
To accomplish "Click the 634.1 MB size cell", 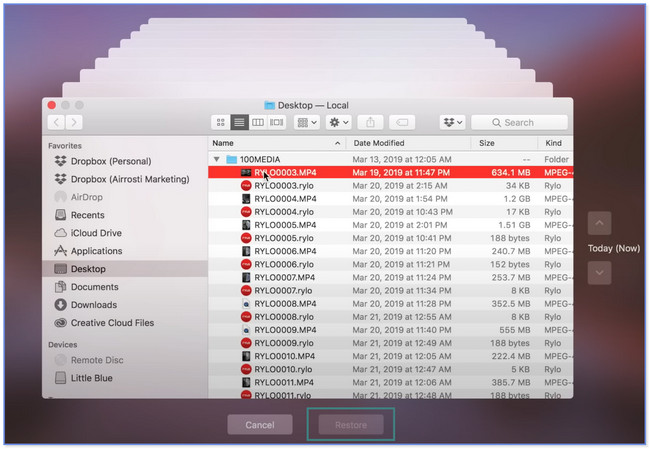I will tap(511, 172).
